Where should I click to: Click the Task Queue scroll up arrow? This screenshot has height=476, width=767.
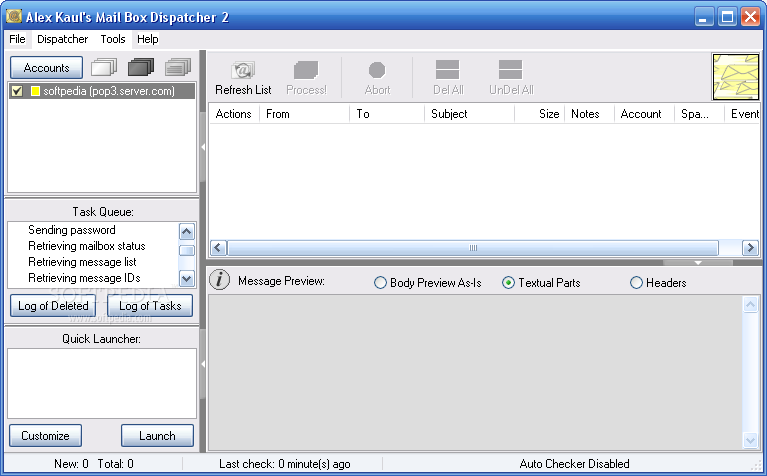tap(186, 231)
